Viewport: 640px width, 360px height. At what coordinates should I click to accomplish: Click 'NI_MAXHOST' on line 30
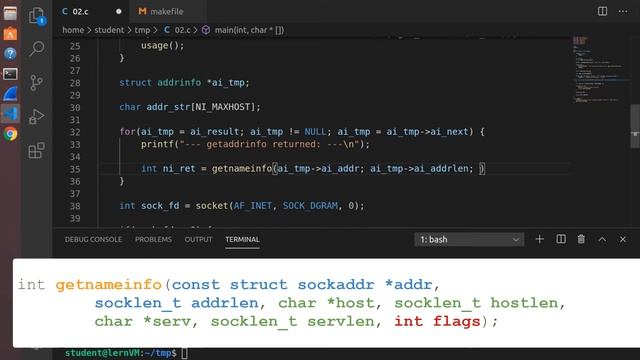pos(222,107)
